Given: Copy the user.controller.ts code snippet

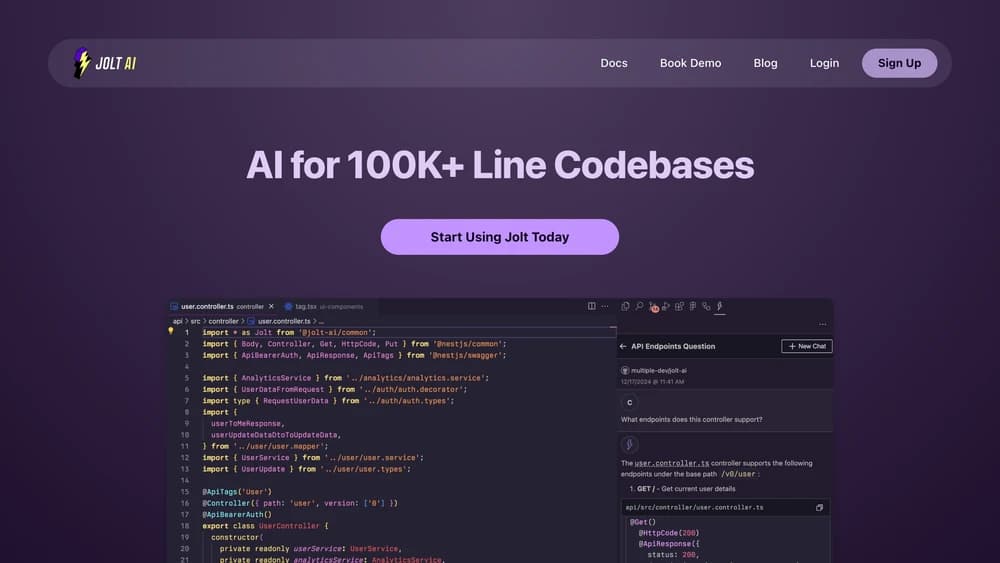Looking at the screenshot, I should coord(819,508).
